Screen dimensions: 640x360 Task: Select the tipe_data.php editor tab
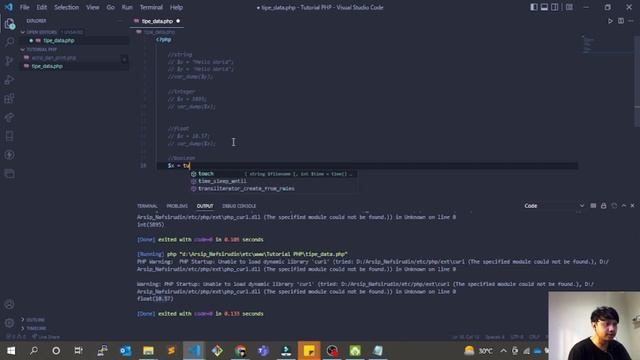[157, 21]
